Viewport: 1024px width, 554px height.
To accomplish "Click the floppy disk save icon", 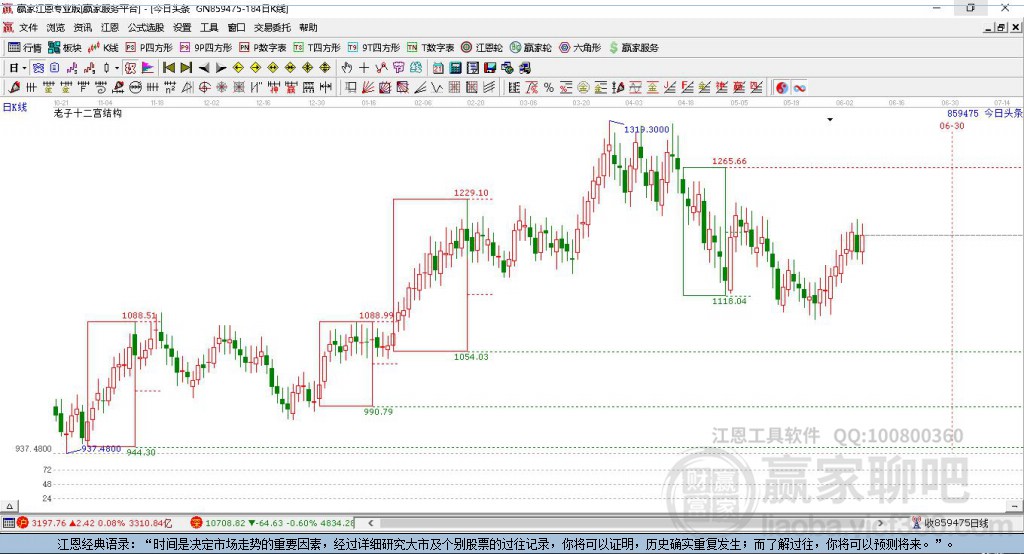I will point(490,68).
